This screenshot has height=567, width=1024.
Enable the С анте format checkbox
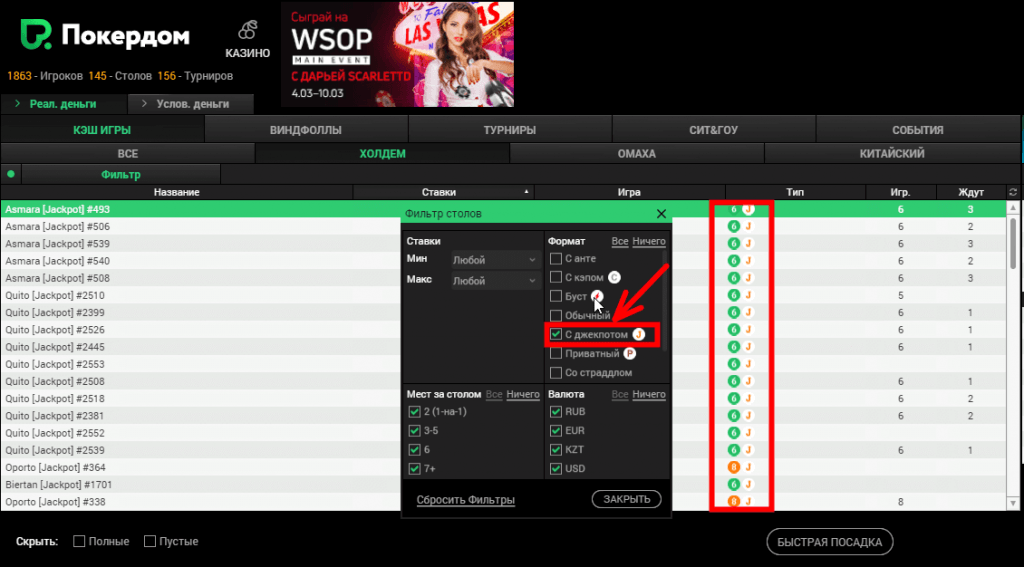[556, 259]
